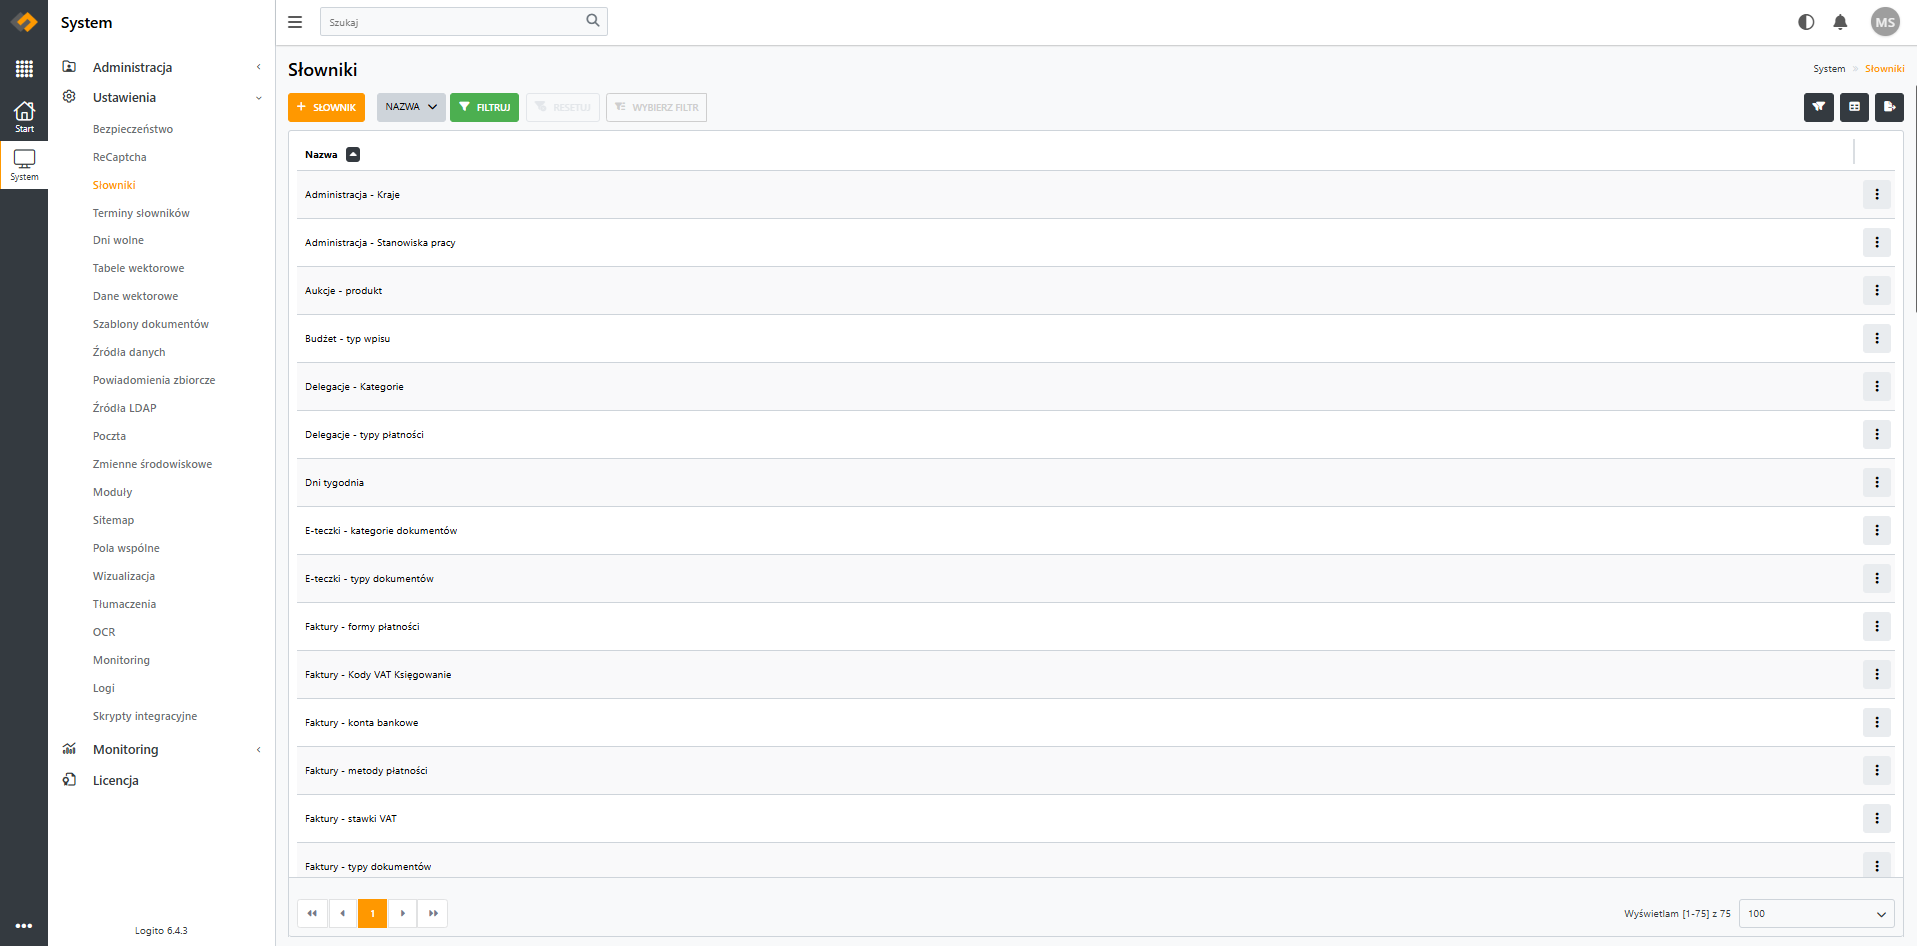
Task: Open the NAZWA filter dropdown
Action: [411, 107]
